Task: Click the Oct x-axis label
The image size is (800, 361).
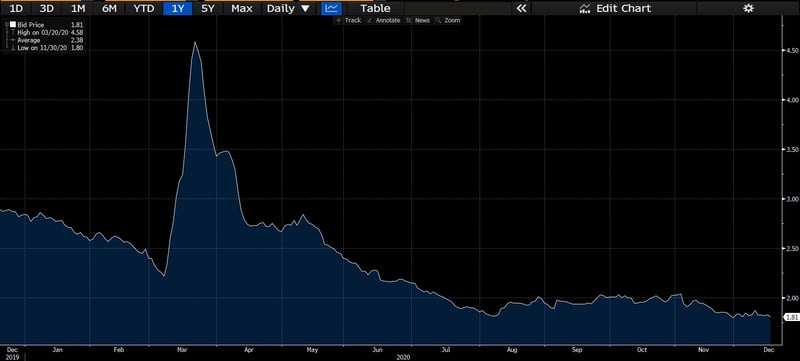Action: [x=642, y=350]
